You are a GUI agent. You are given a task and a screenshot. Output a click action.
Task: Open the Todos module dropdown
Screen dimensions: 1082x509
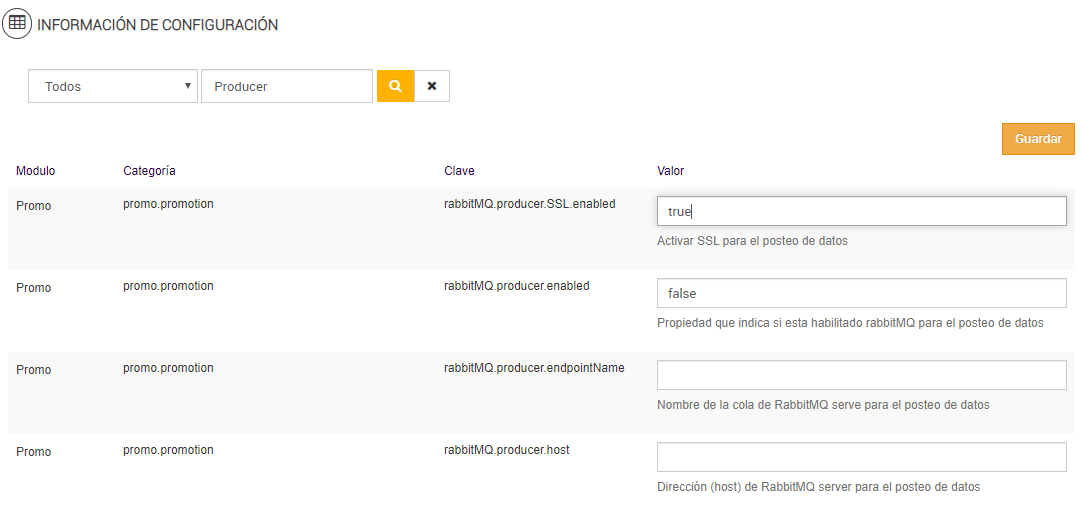pyautogui.click(x=113, y=86)
